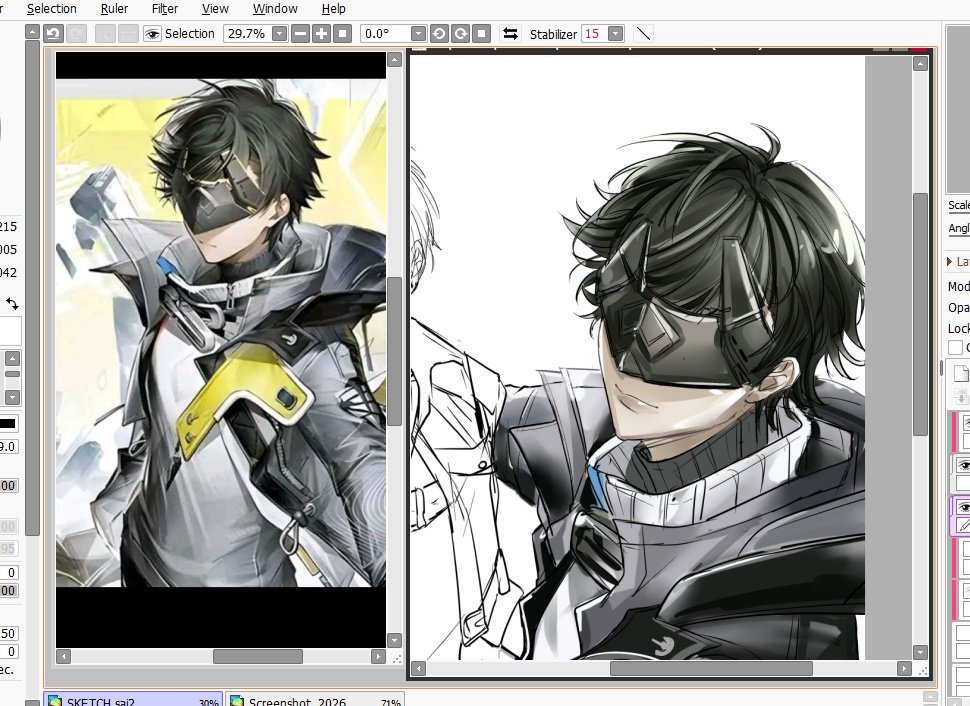Screen dimensions: 970x706
Task: Switch to the Screenshot_2026 canvas tab
Action: pyautogui.click(x=300, y=701)
